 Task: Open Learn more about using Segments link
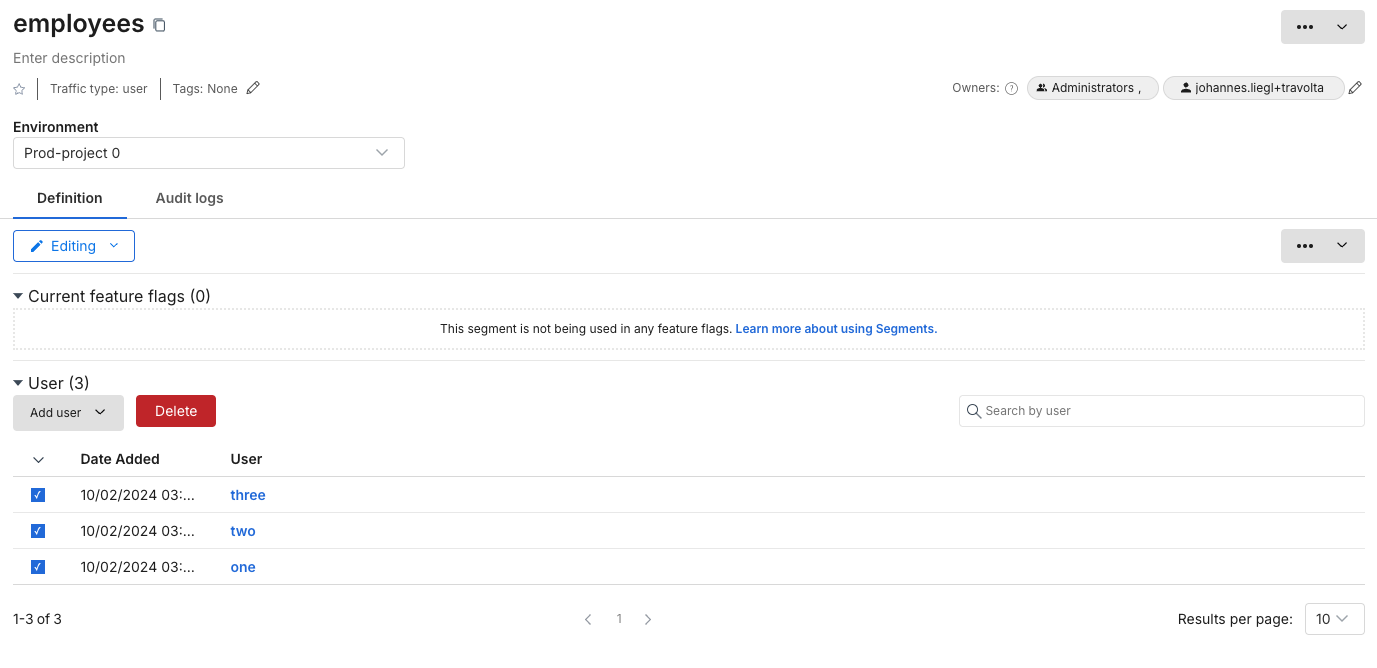click(836, 329)
